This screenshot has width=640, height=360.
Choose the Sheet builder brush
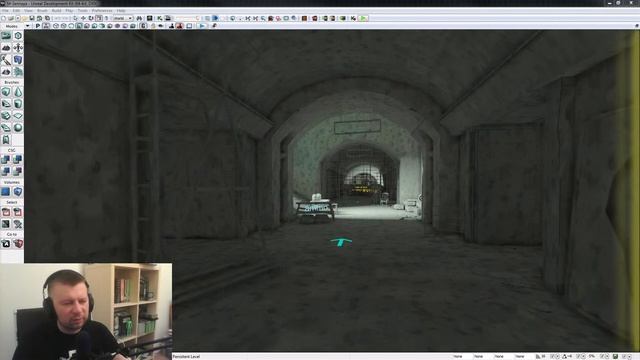click(18, 116)
